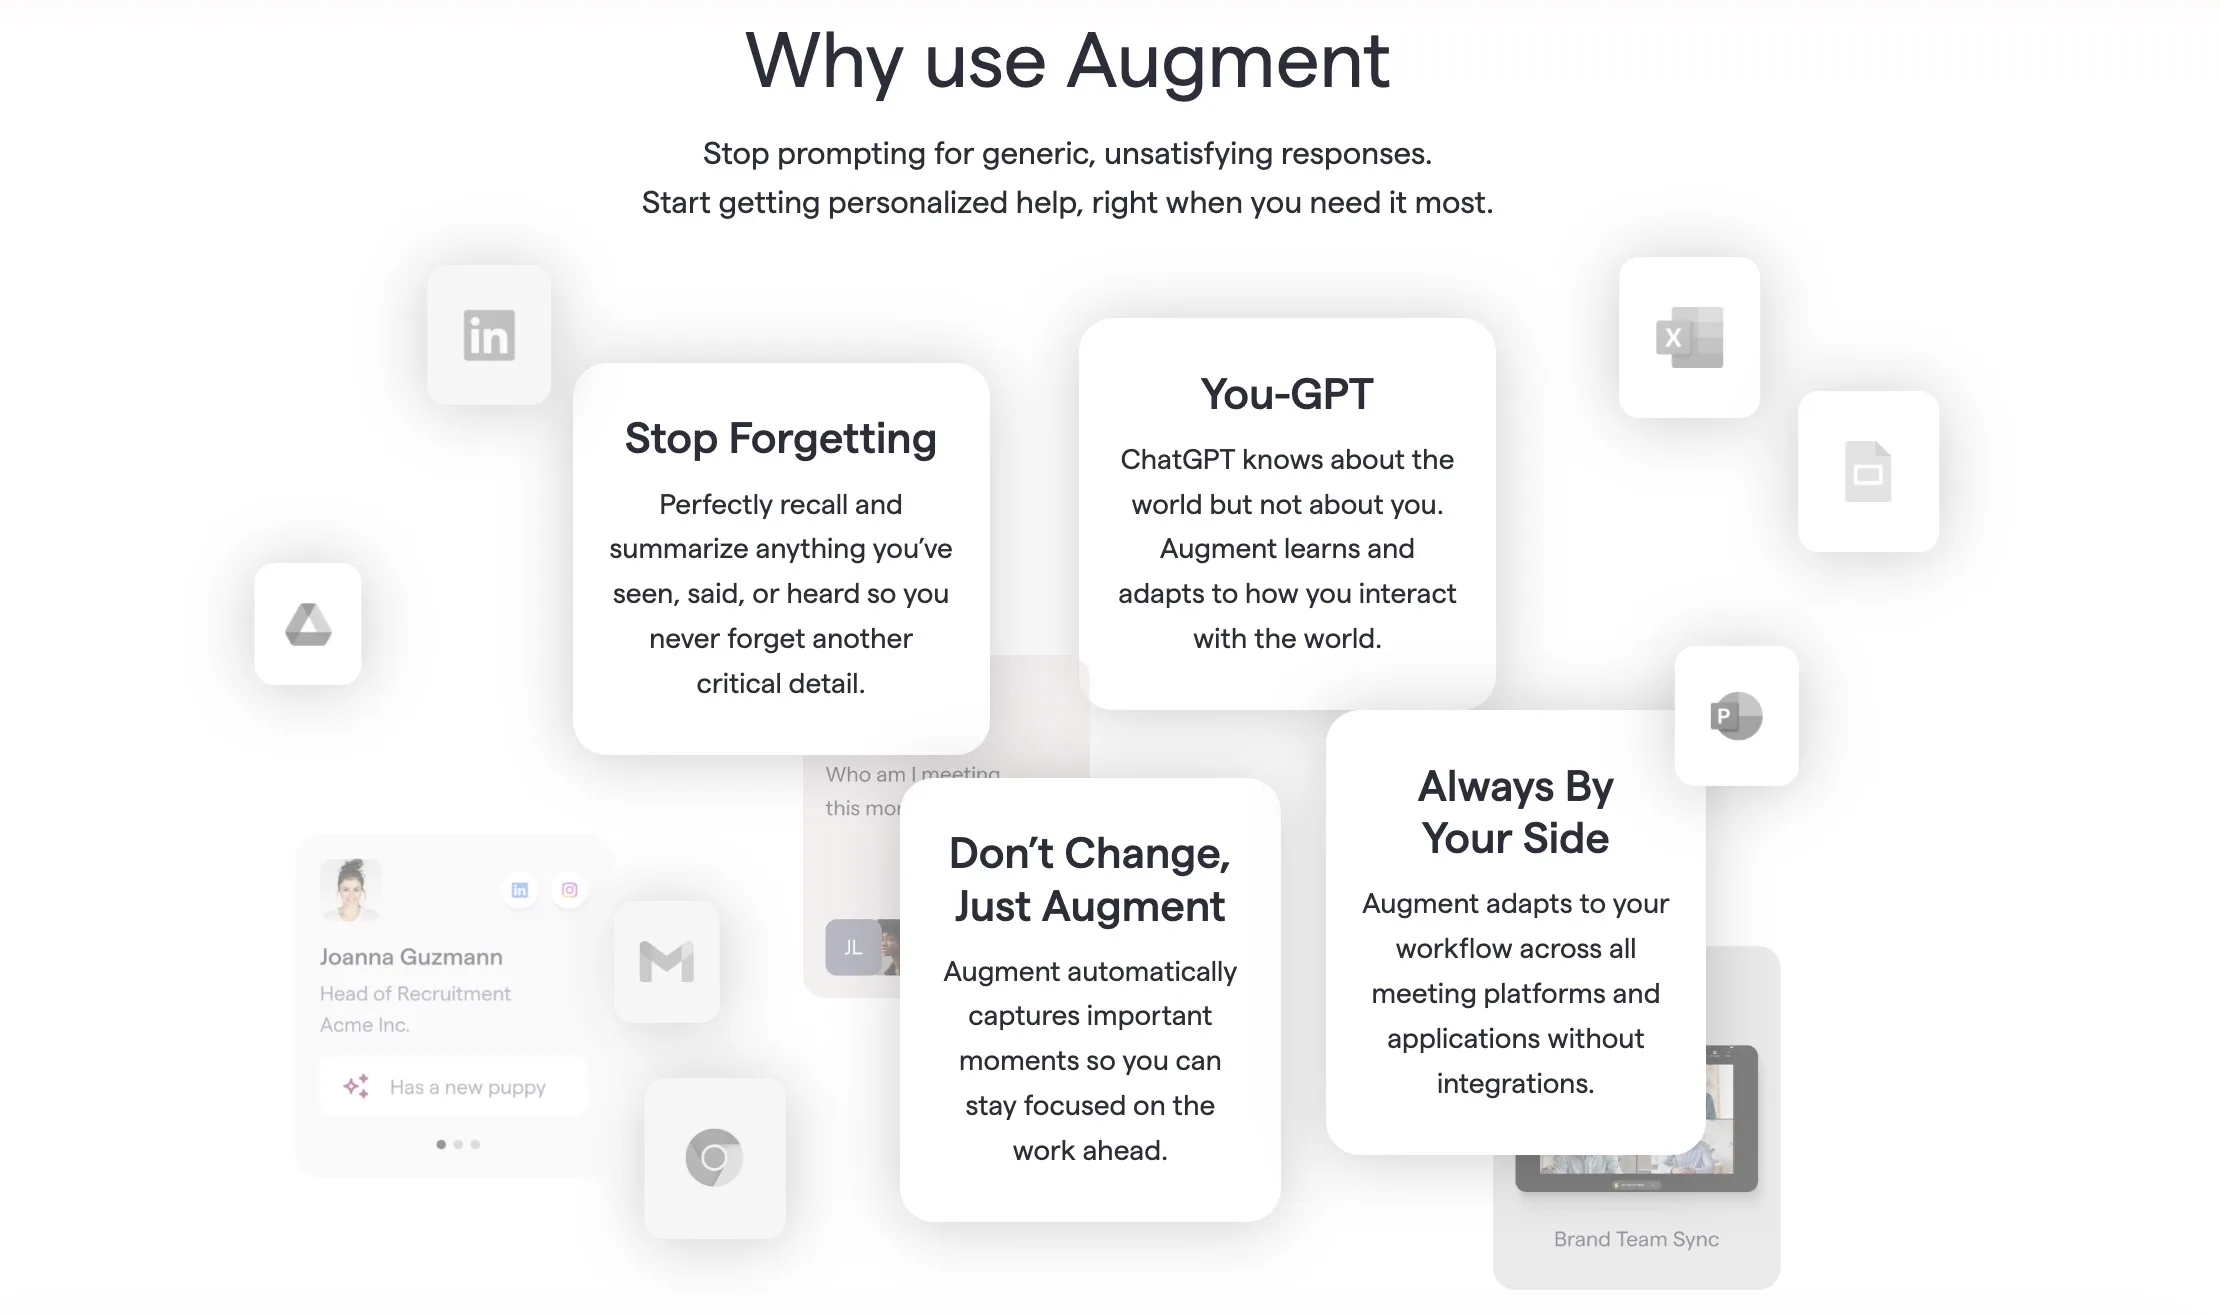Toggle Joanna Guzmann LinkedIn profile link

click(x=521, y=889)
